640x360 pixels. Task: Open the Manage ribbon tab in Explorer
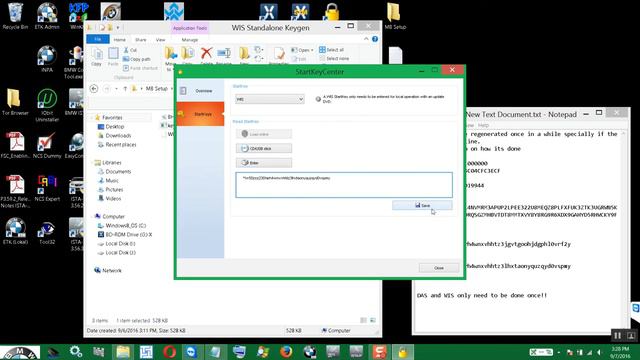click(x=189, y=40)
